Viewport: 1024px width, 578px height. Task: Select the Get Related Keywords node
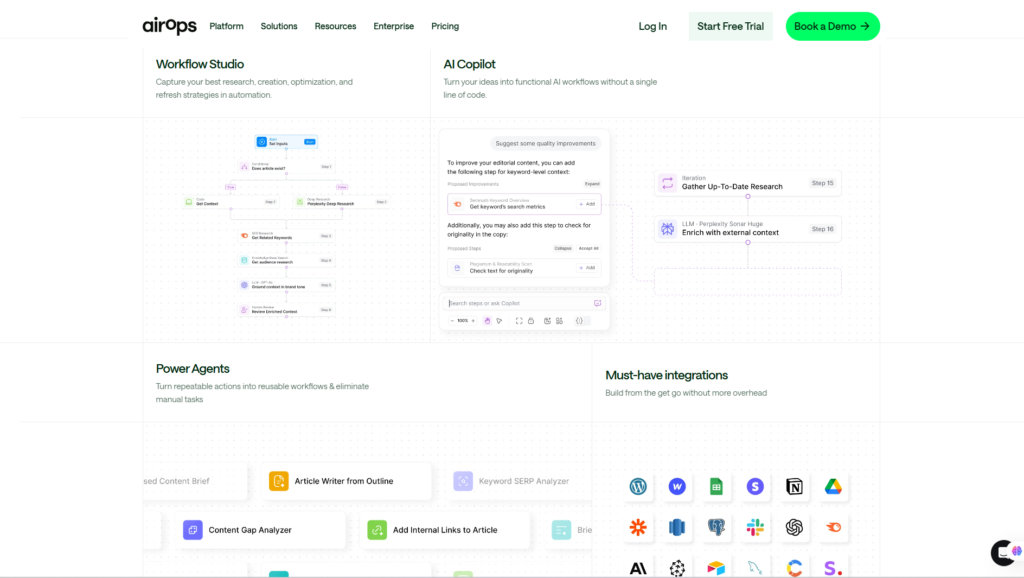pyautogui.click(x=286, y=236)
